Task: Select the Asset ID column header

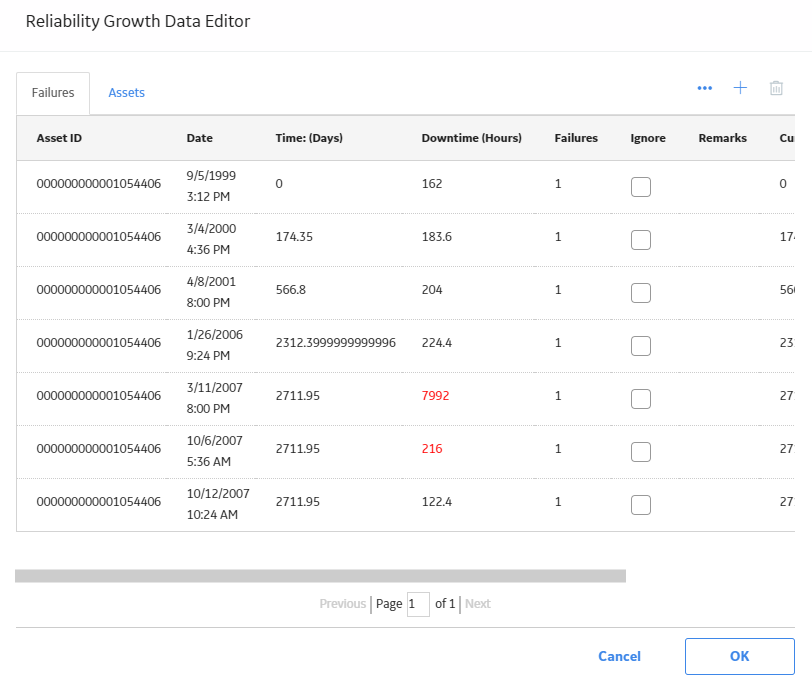Action: click(x=59, y=138)
